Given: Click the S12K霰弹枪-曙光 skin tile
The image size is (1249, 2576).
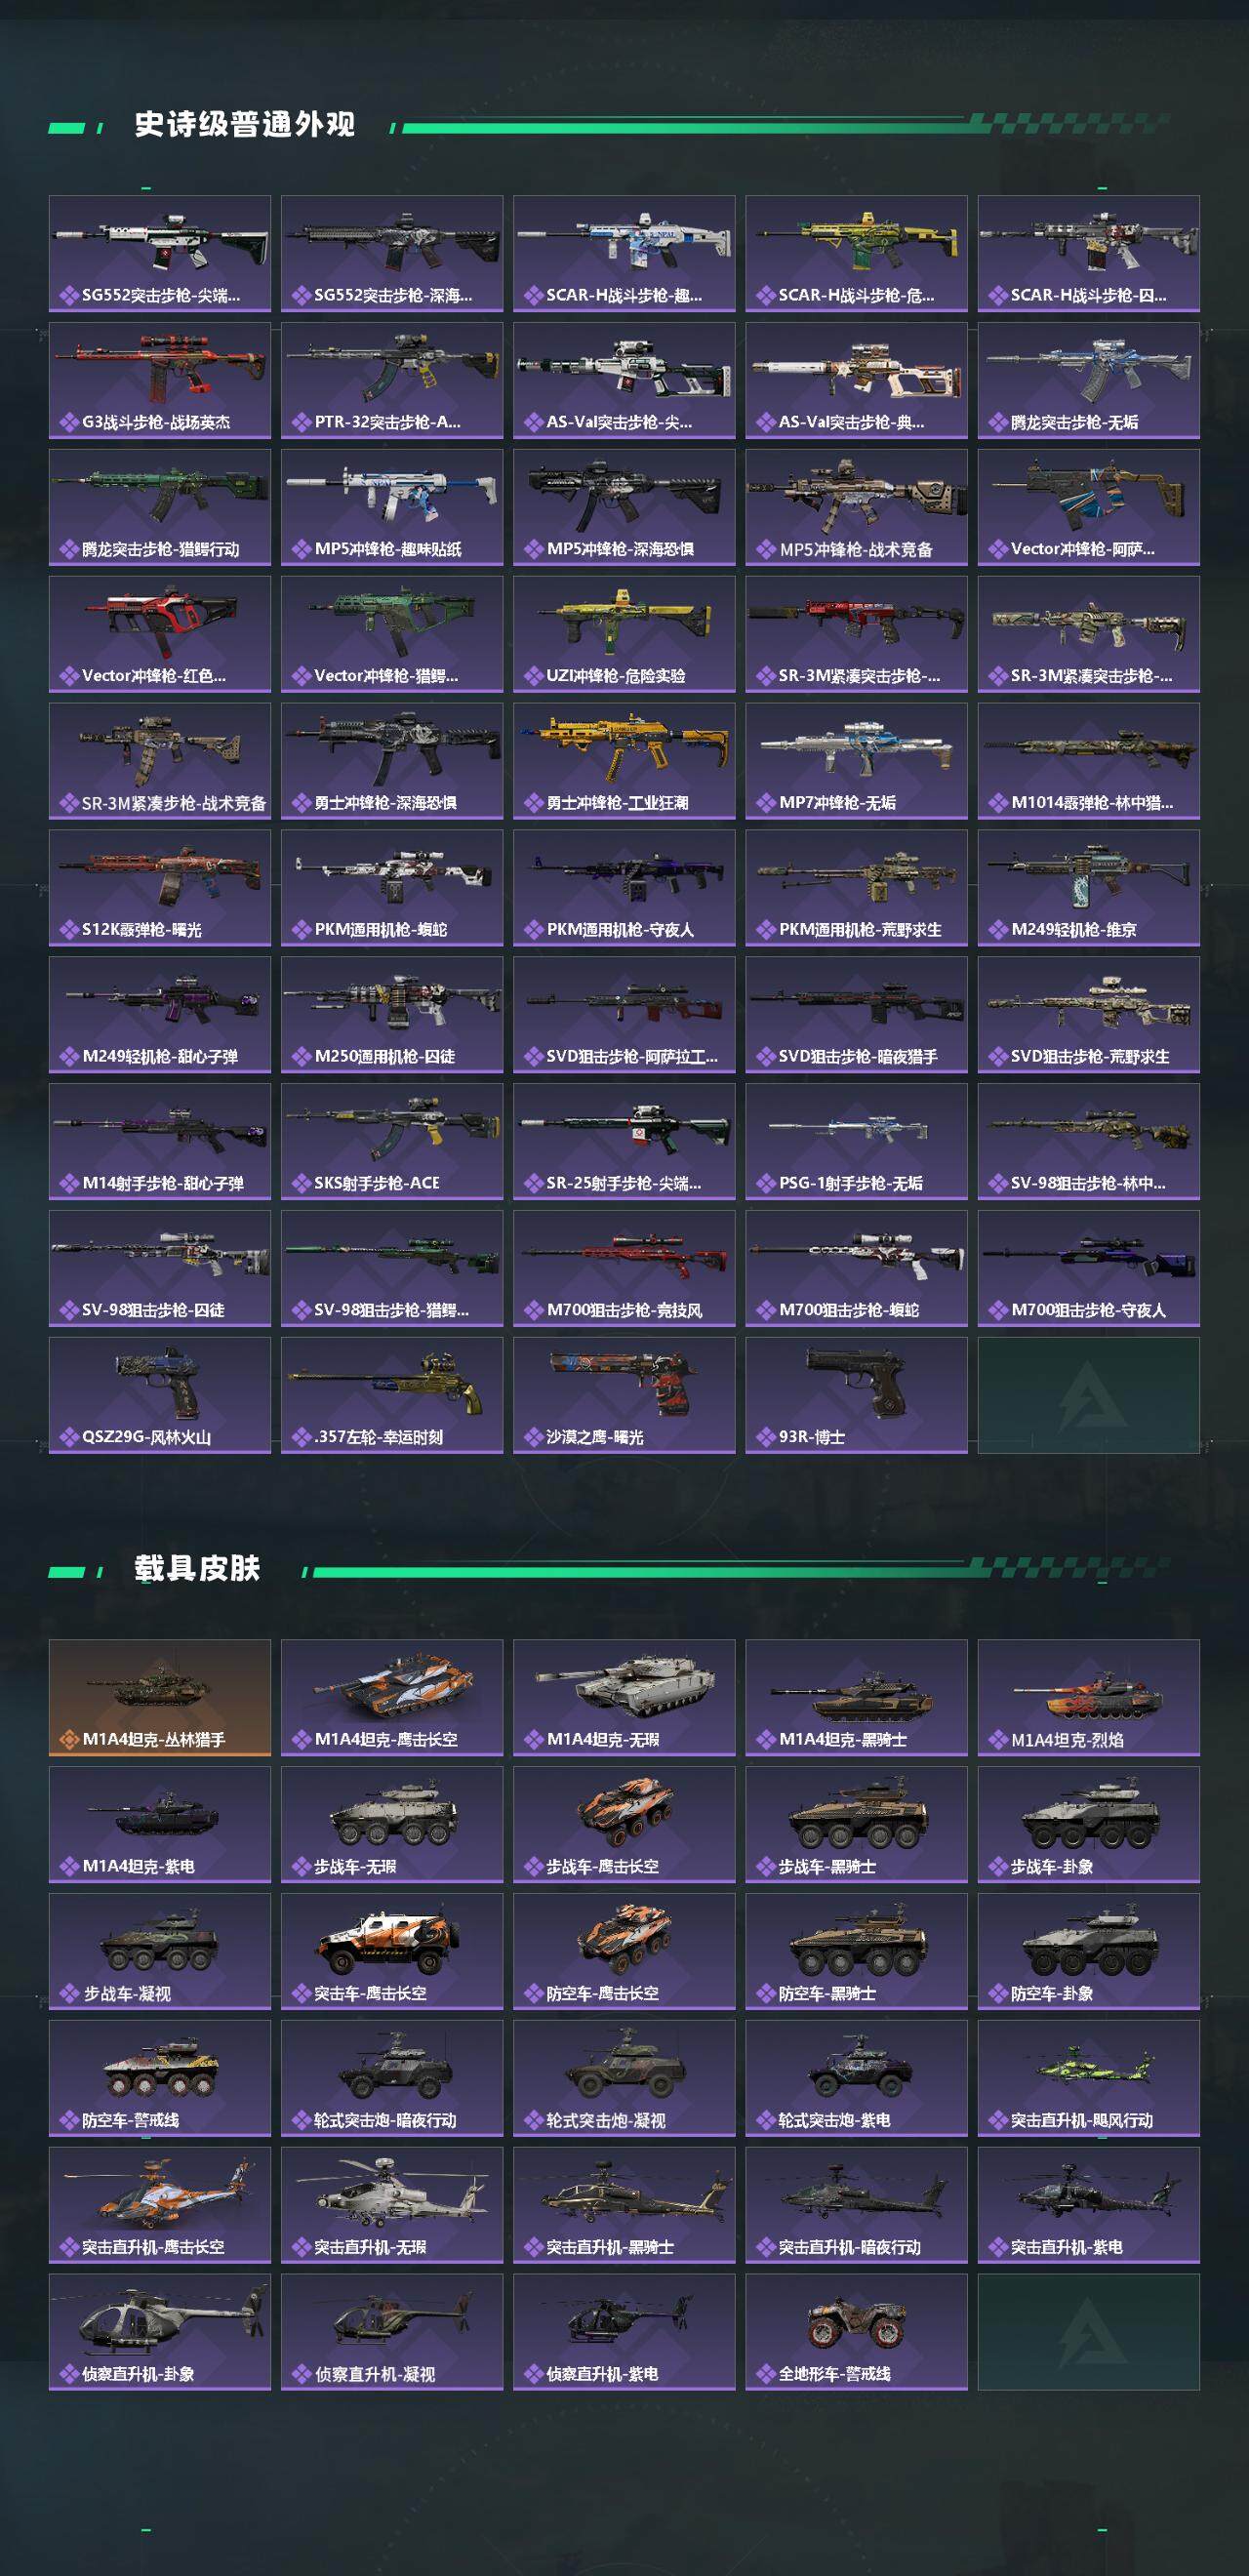Looking at the screenshot, I should [x=160, y=888].
